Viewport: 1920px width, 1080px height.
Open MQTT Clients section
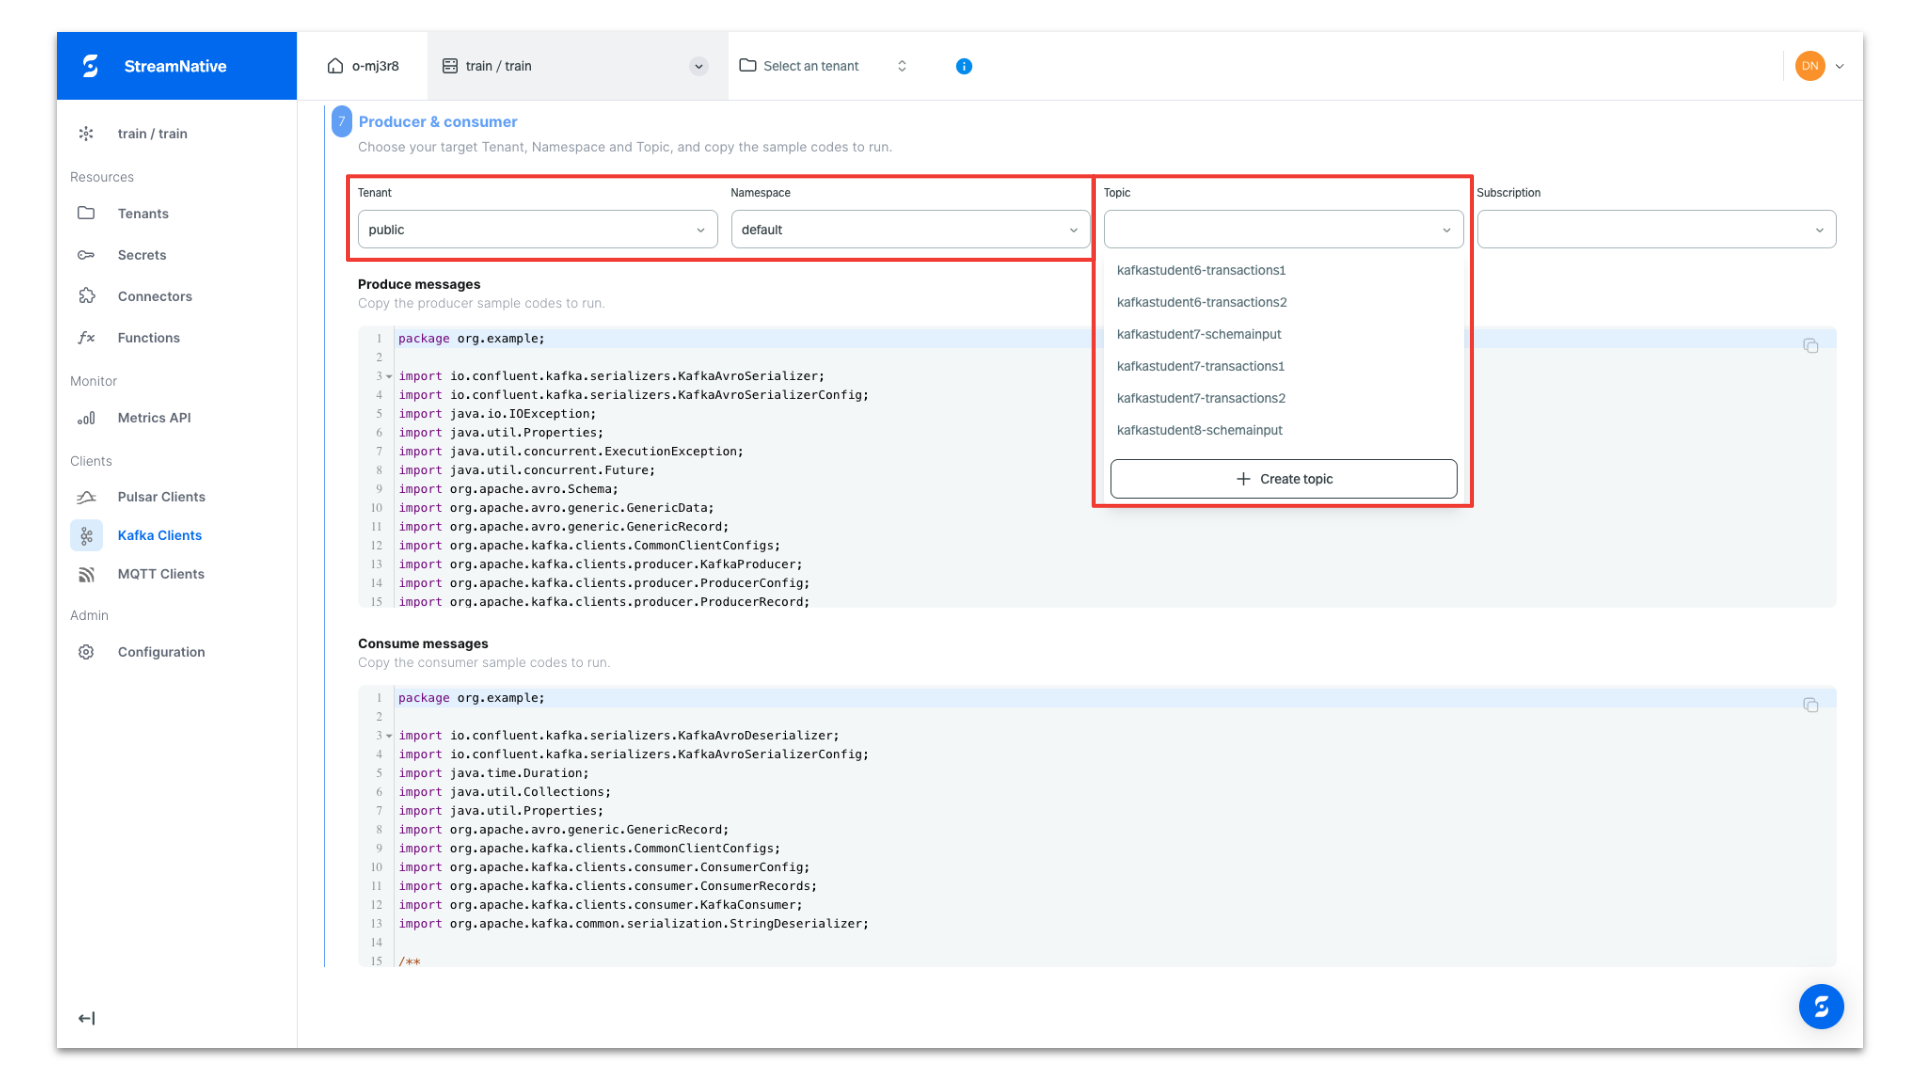pyautogui.click(x=160, y=574)
